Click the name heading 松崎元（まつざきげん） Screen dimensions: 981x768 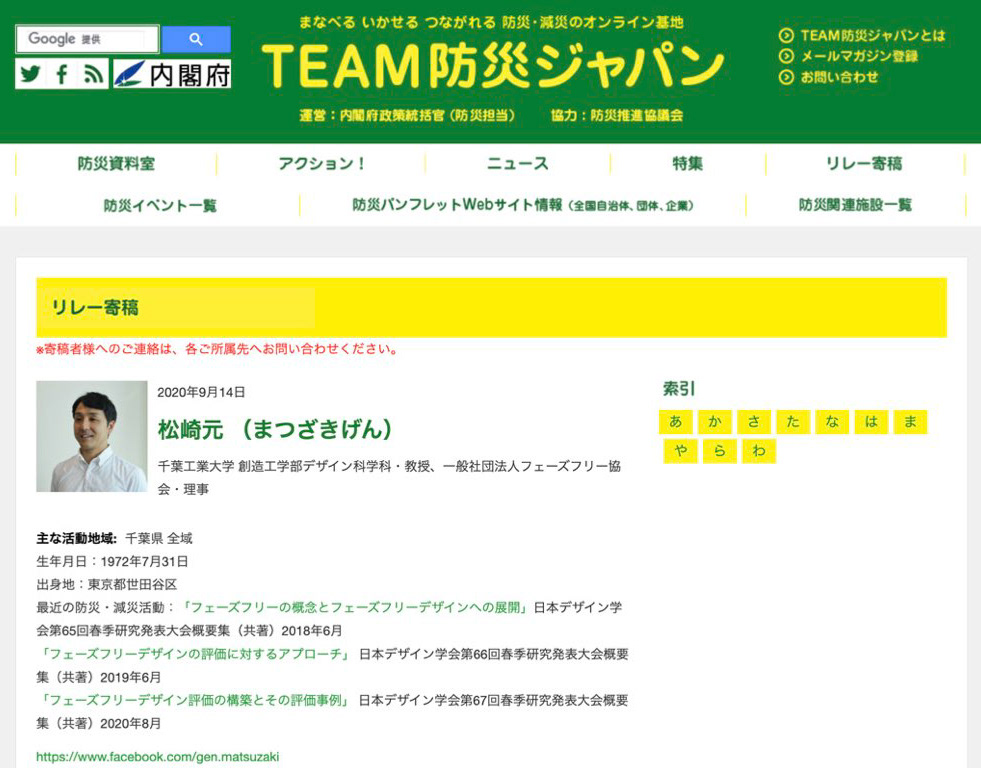coord(275,430)
